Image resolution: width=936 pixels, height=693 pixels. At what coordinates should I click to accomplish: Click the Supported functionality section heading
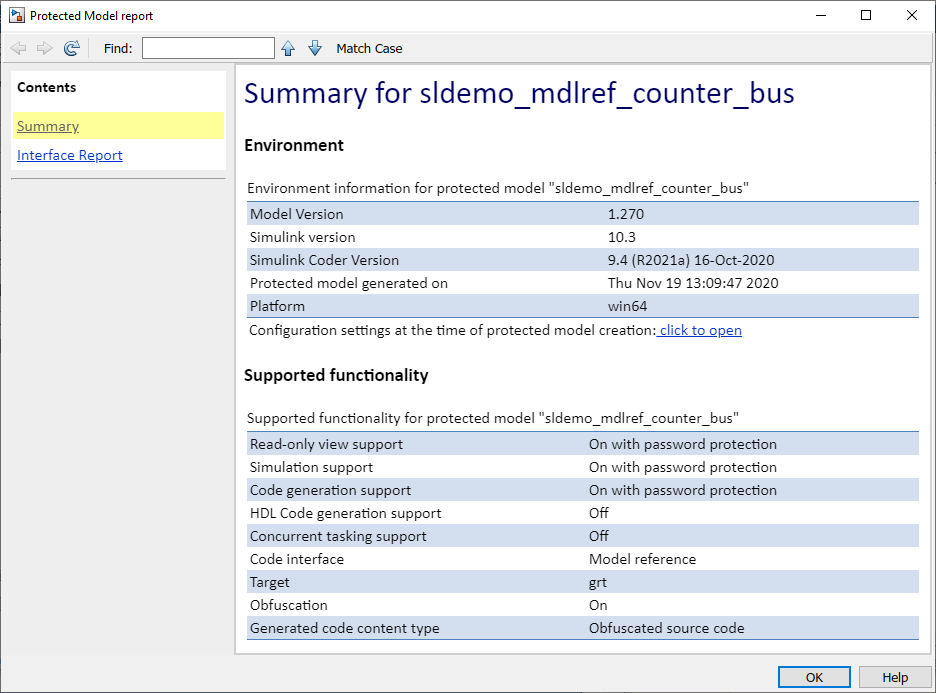336,375
